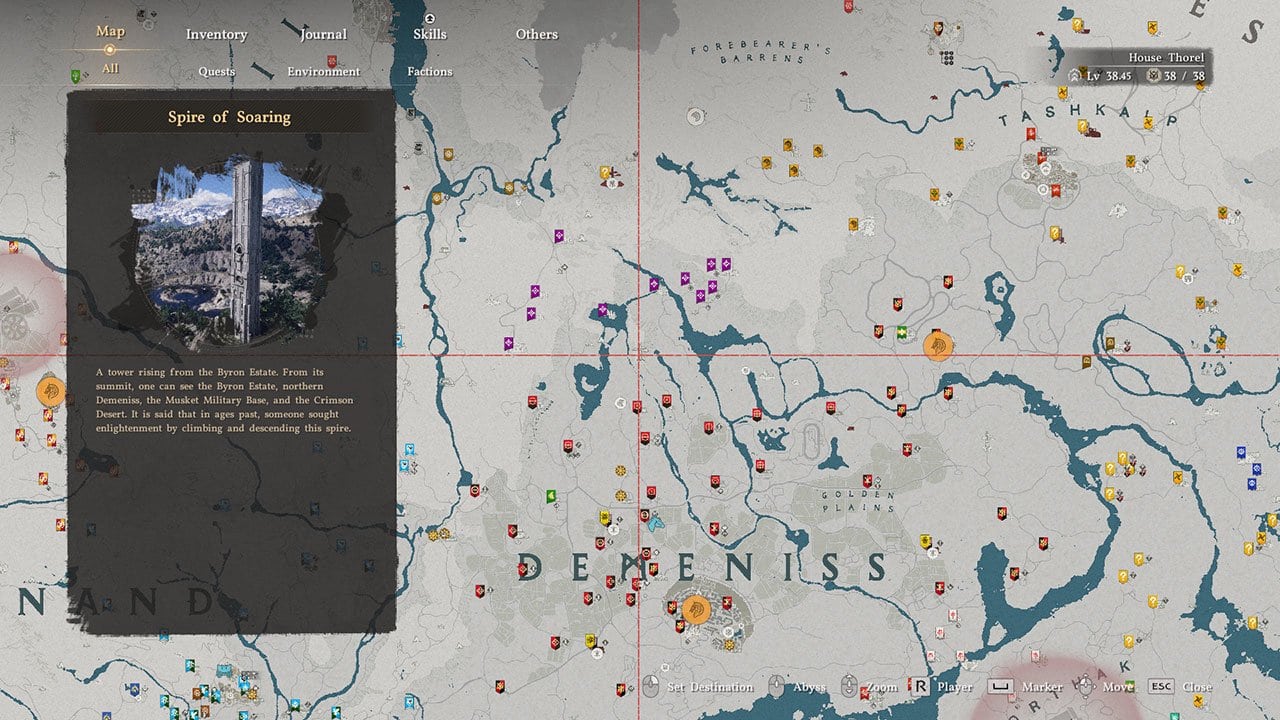Filter map by Quests
Screen dimensions: 1280x720
pos(217,71)
